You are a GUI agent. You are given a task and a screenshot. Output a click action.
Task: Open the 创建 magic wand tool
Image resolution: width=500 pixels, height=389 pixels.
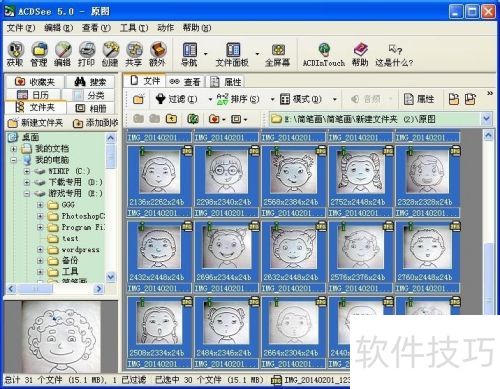[x=110, y=53]
